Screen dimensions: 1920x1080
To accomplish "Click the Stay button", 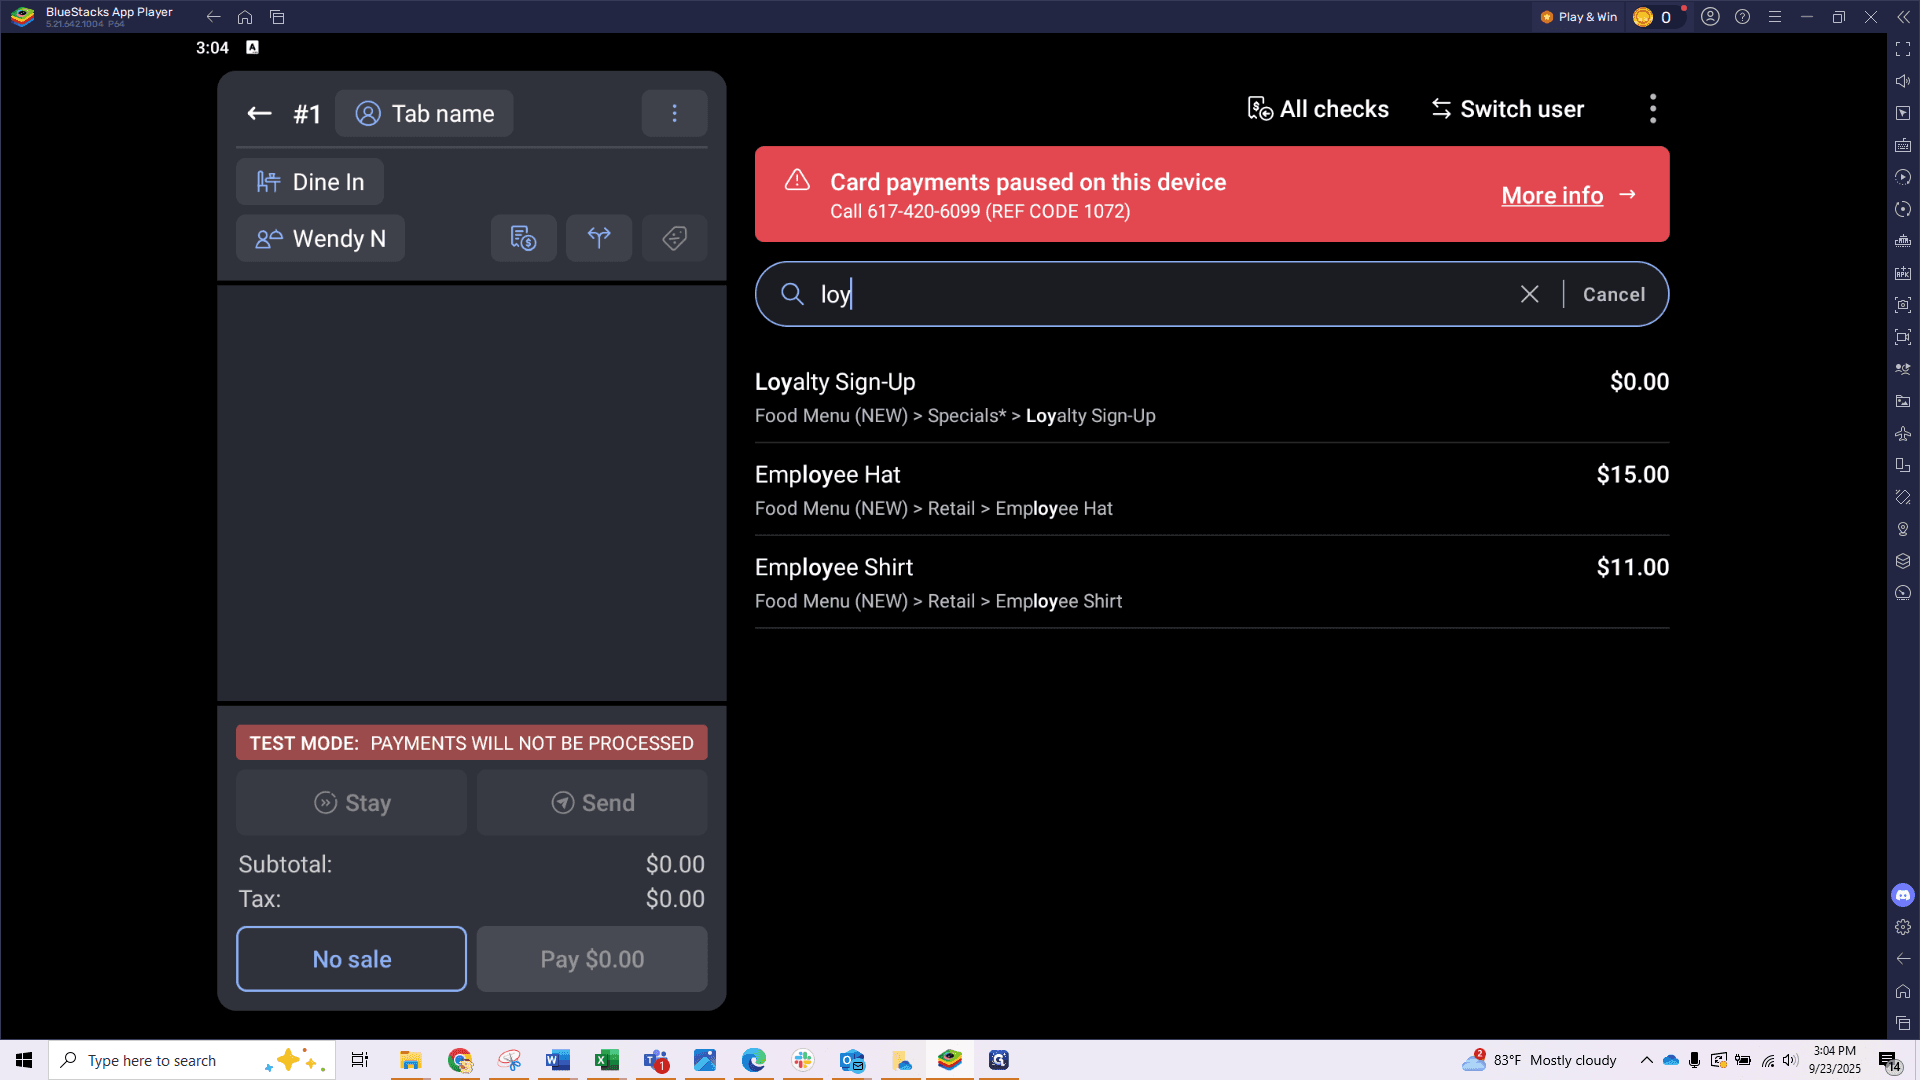I will pyautogui.click(x=351, y=802).
